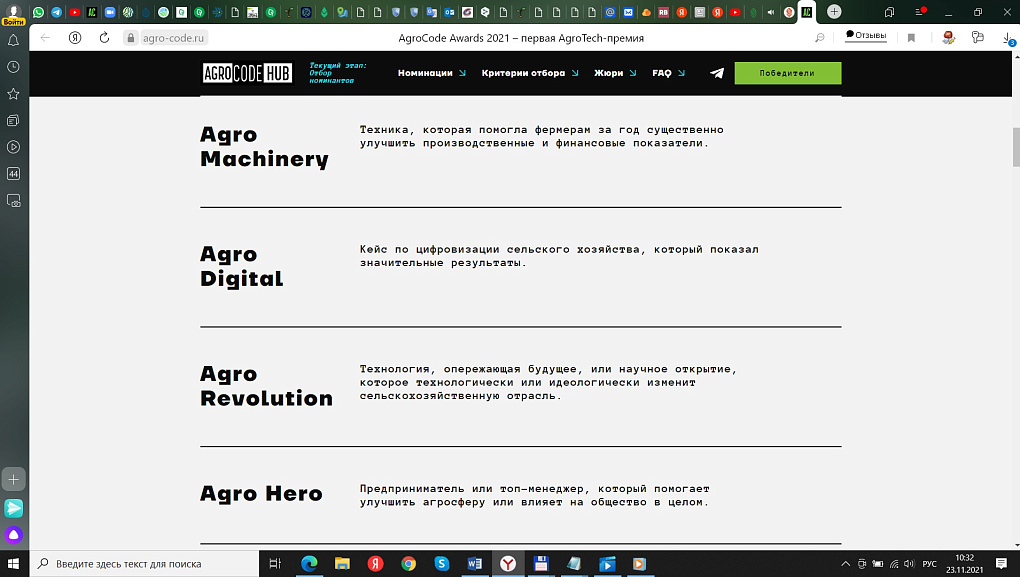The height and width of the screenshot is (577, 1020).
Task: Switch to Microsoft Word on the taskbar
Action: point(475,563)
